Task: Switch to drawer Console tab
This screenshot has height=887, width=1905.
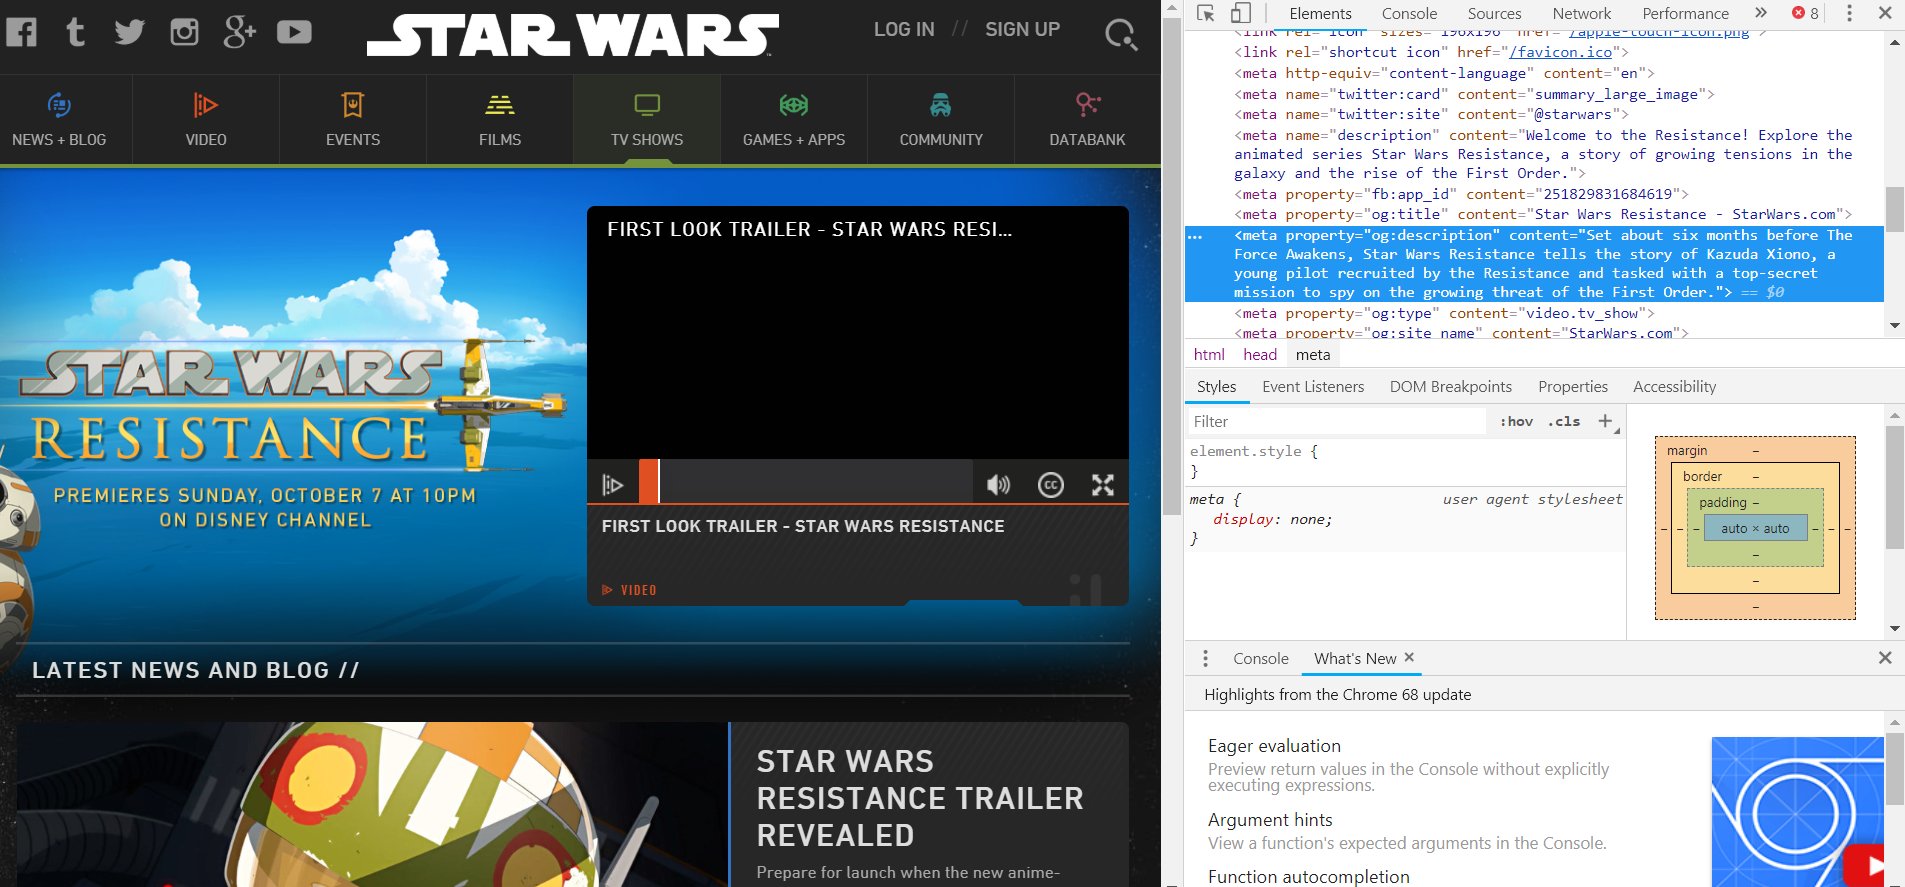Action: click(1260, 658)
